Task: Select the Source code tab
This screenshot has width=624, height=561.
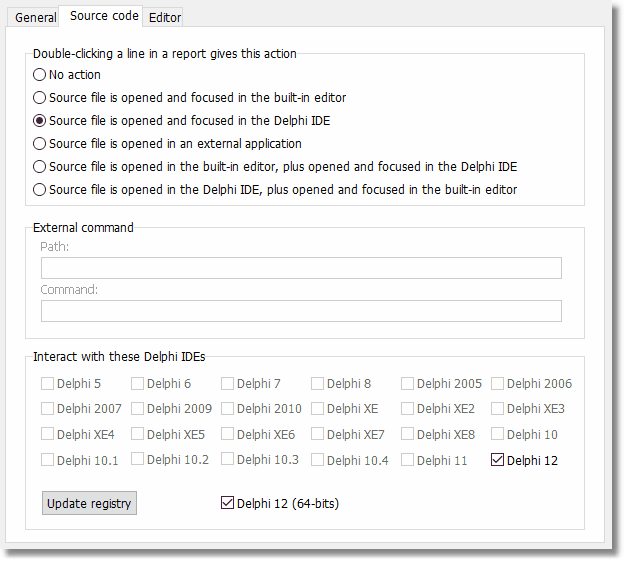Action: coord(104,16)
